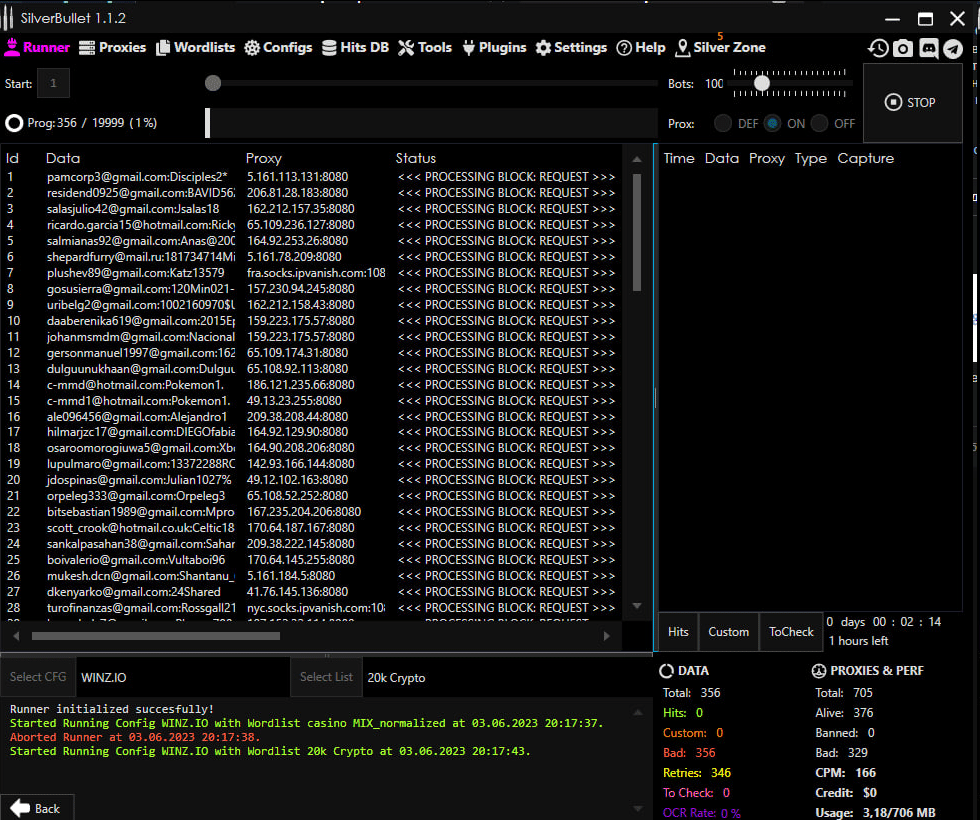Image resolution: width=980 pixels, height=820 pixels.
Task: Go to the Configs section
Action: 278,47
